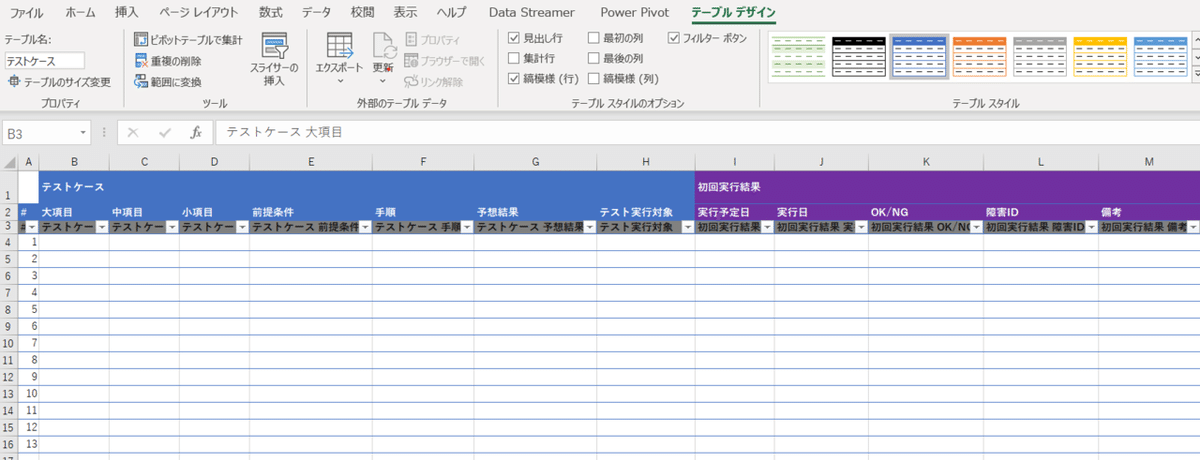Image resolution: width=1200 pixels, height=460 pixels.
Task: Click the formula bar text テストケース 大項目
Action: coord(284,132)
